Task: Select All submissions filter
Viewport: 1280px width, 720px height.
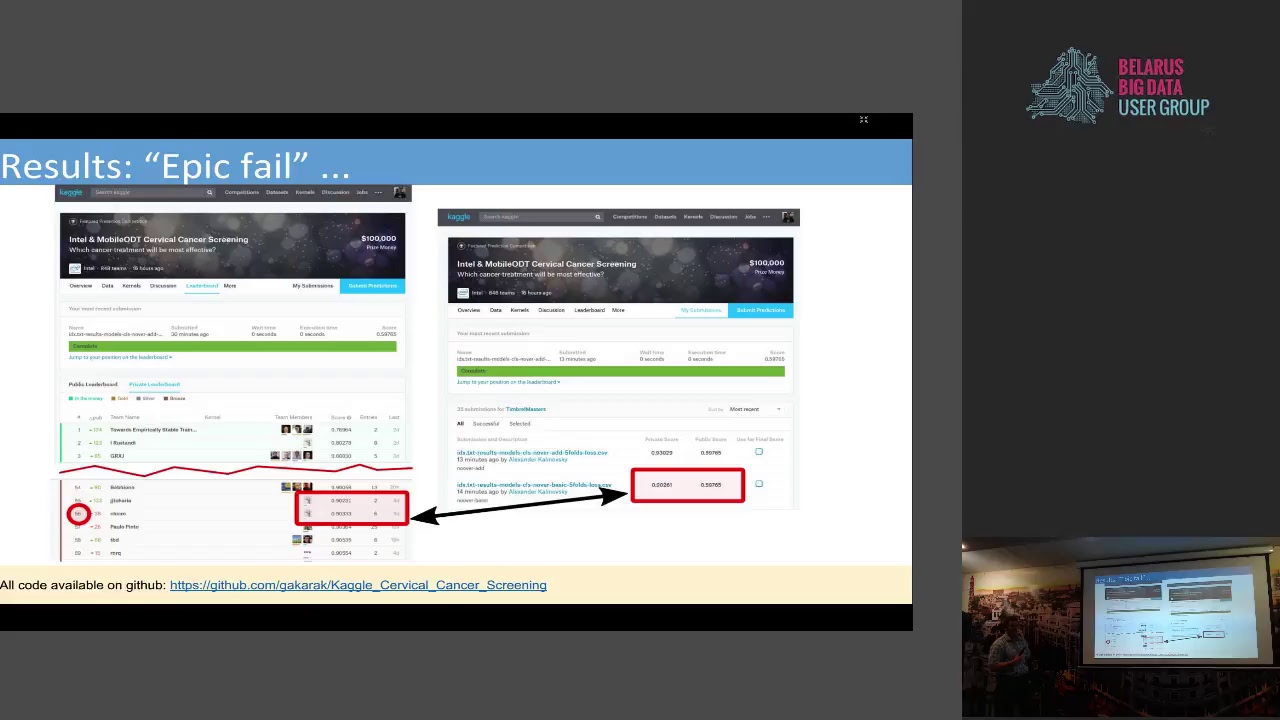Action: pos(460,424)
